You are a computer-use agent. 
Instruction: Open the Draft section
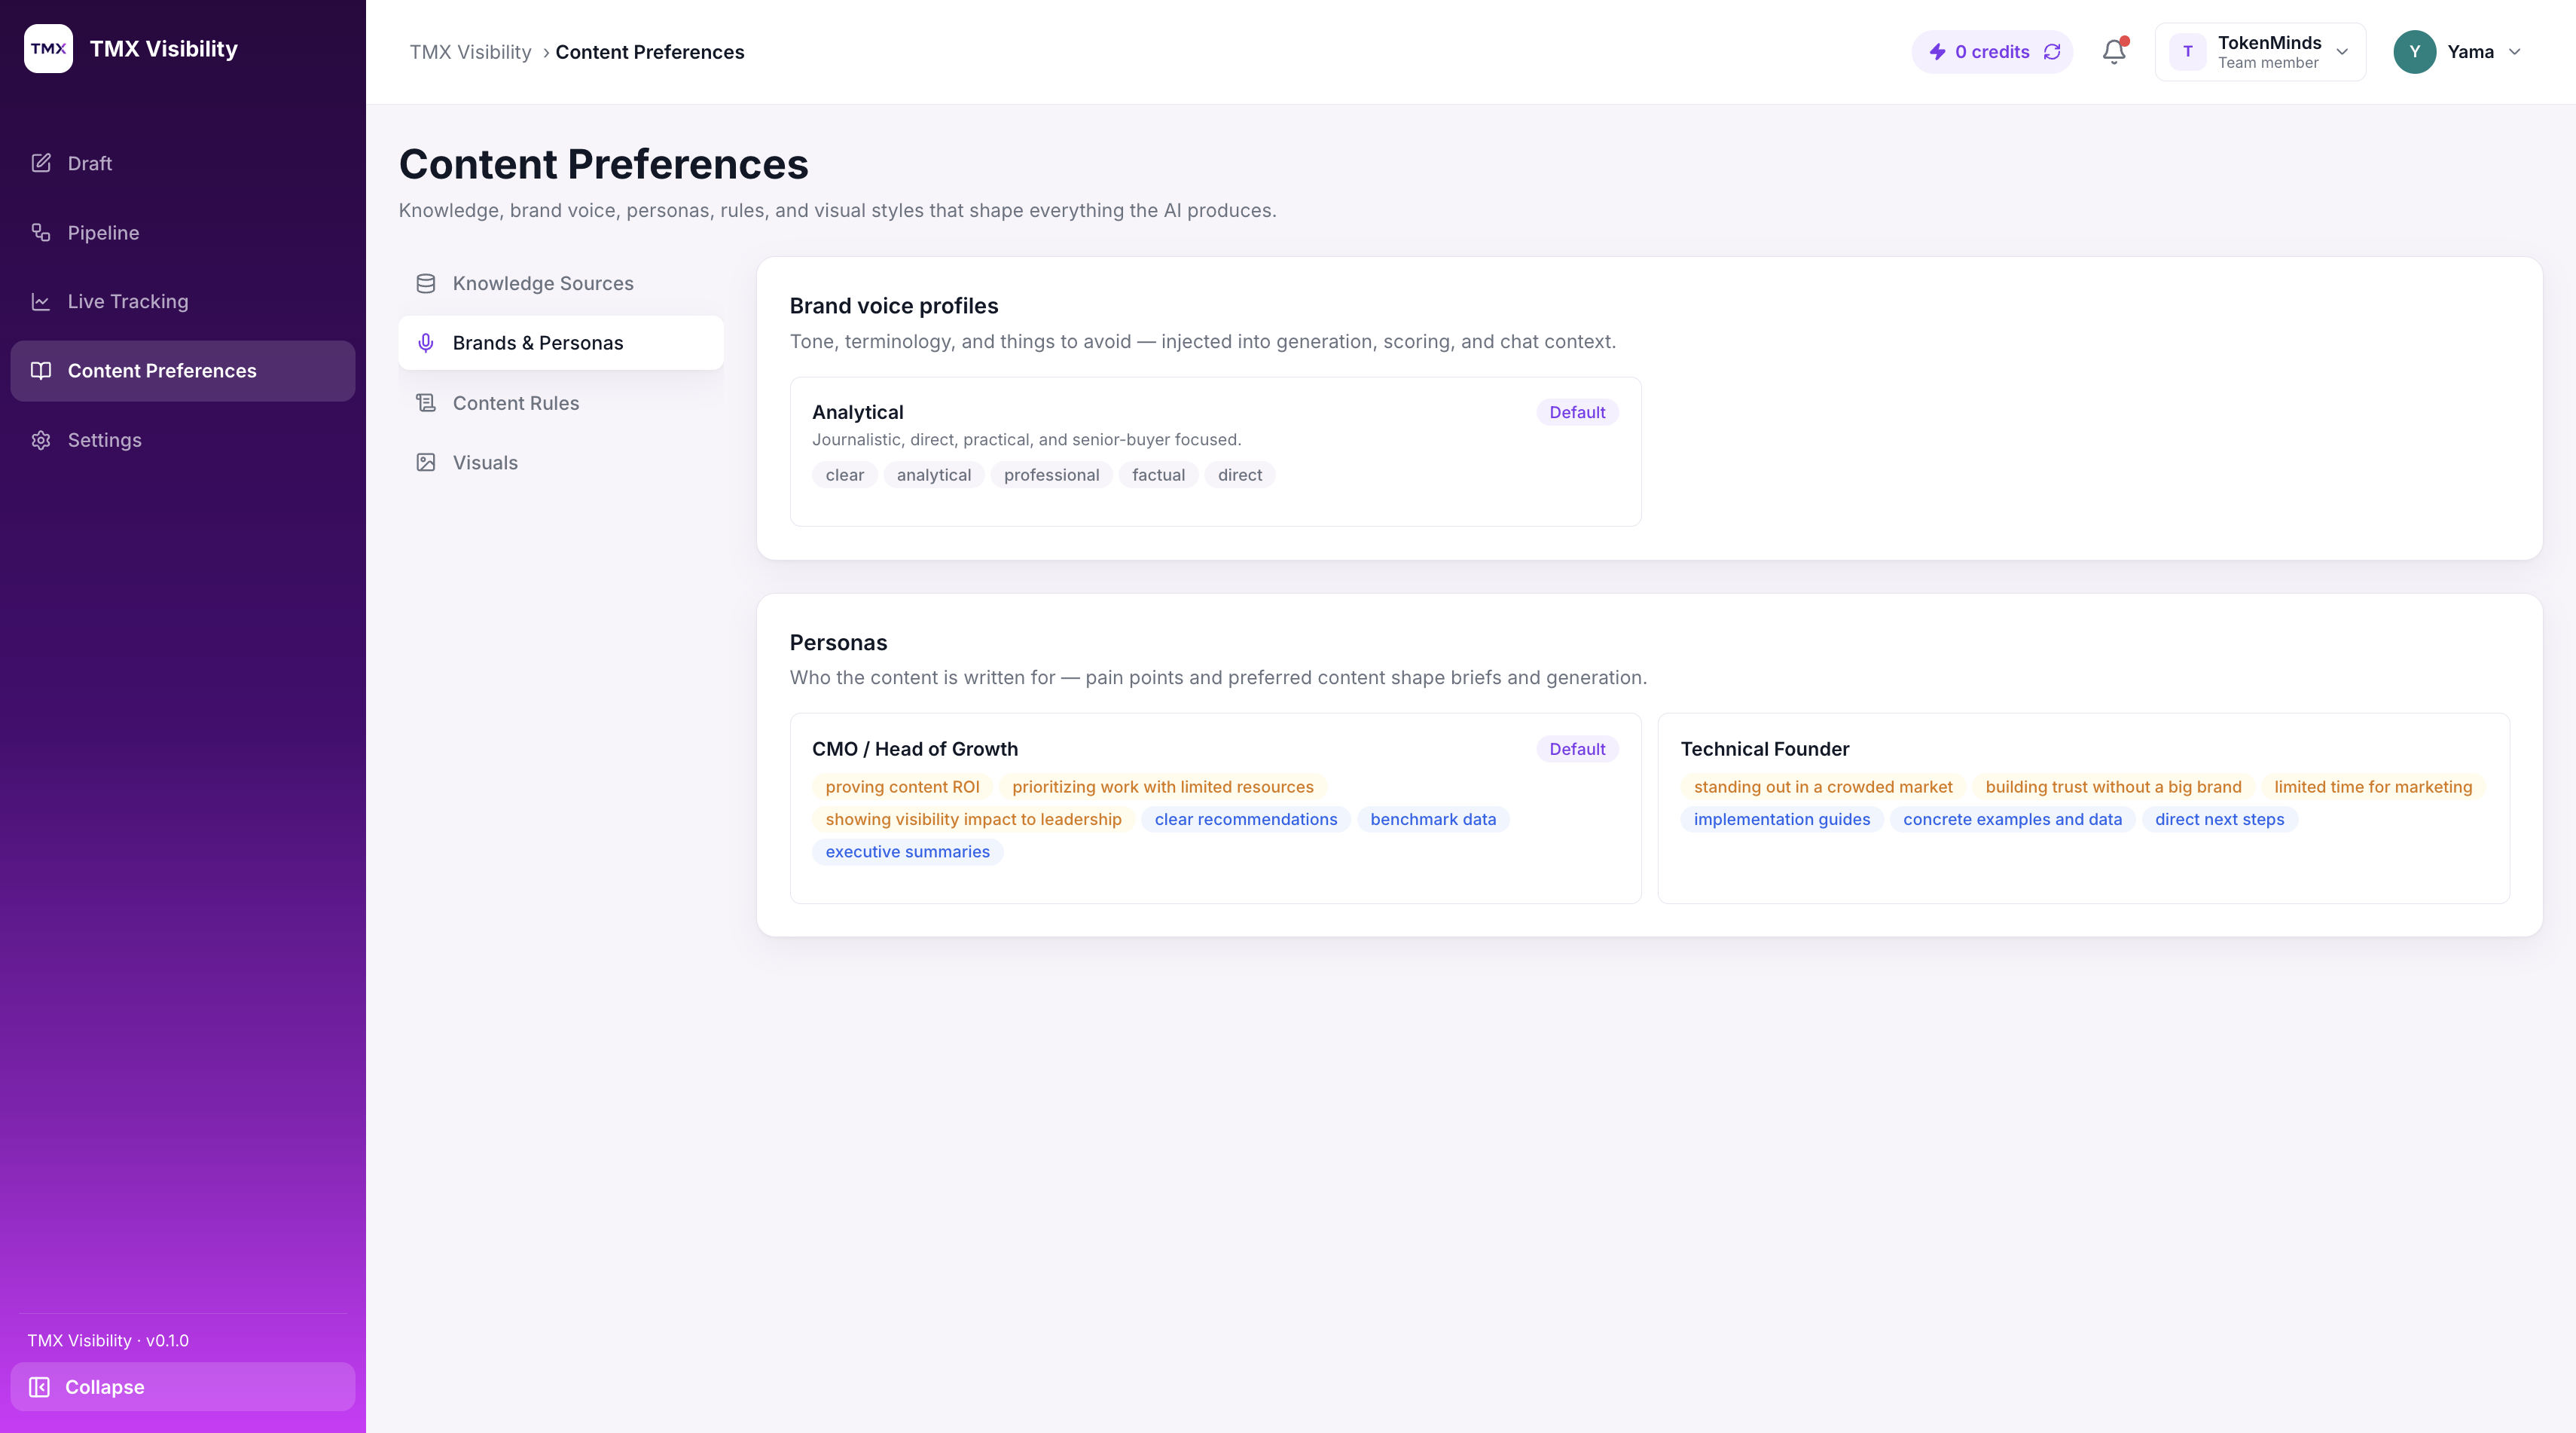183,163
